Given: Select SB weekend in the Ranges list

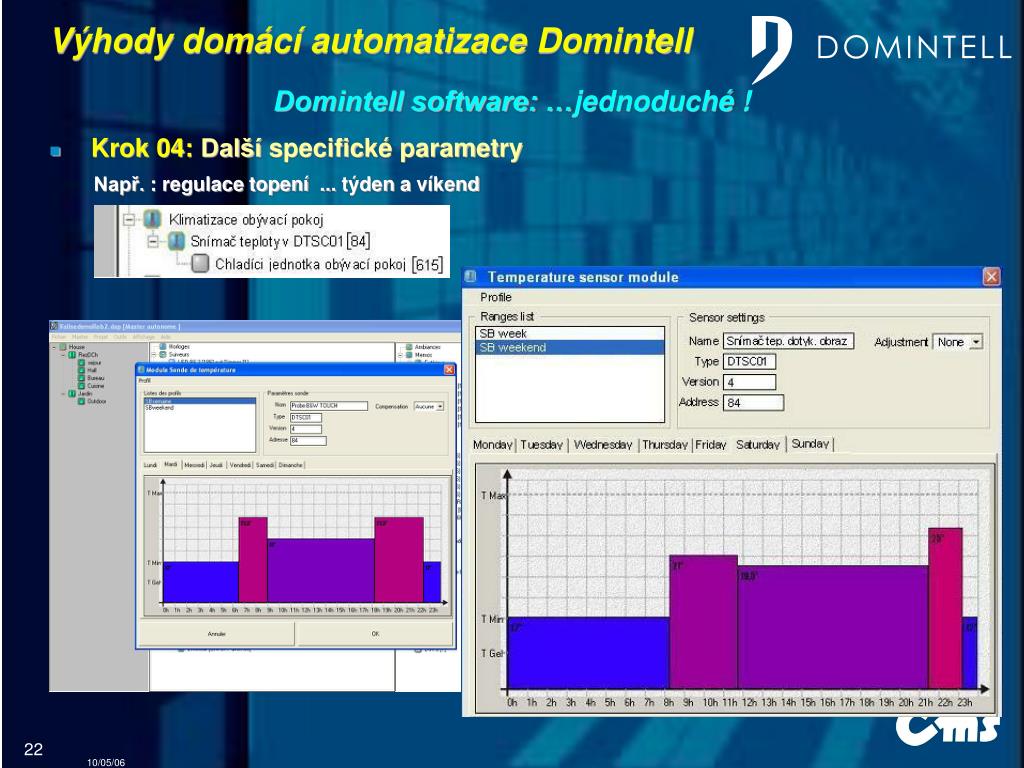Looking at the screenshot, I should [569, 347].
